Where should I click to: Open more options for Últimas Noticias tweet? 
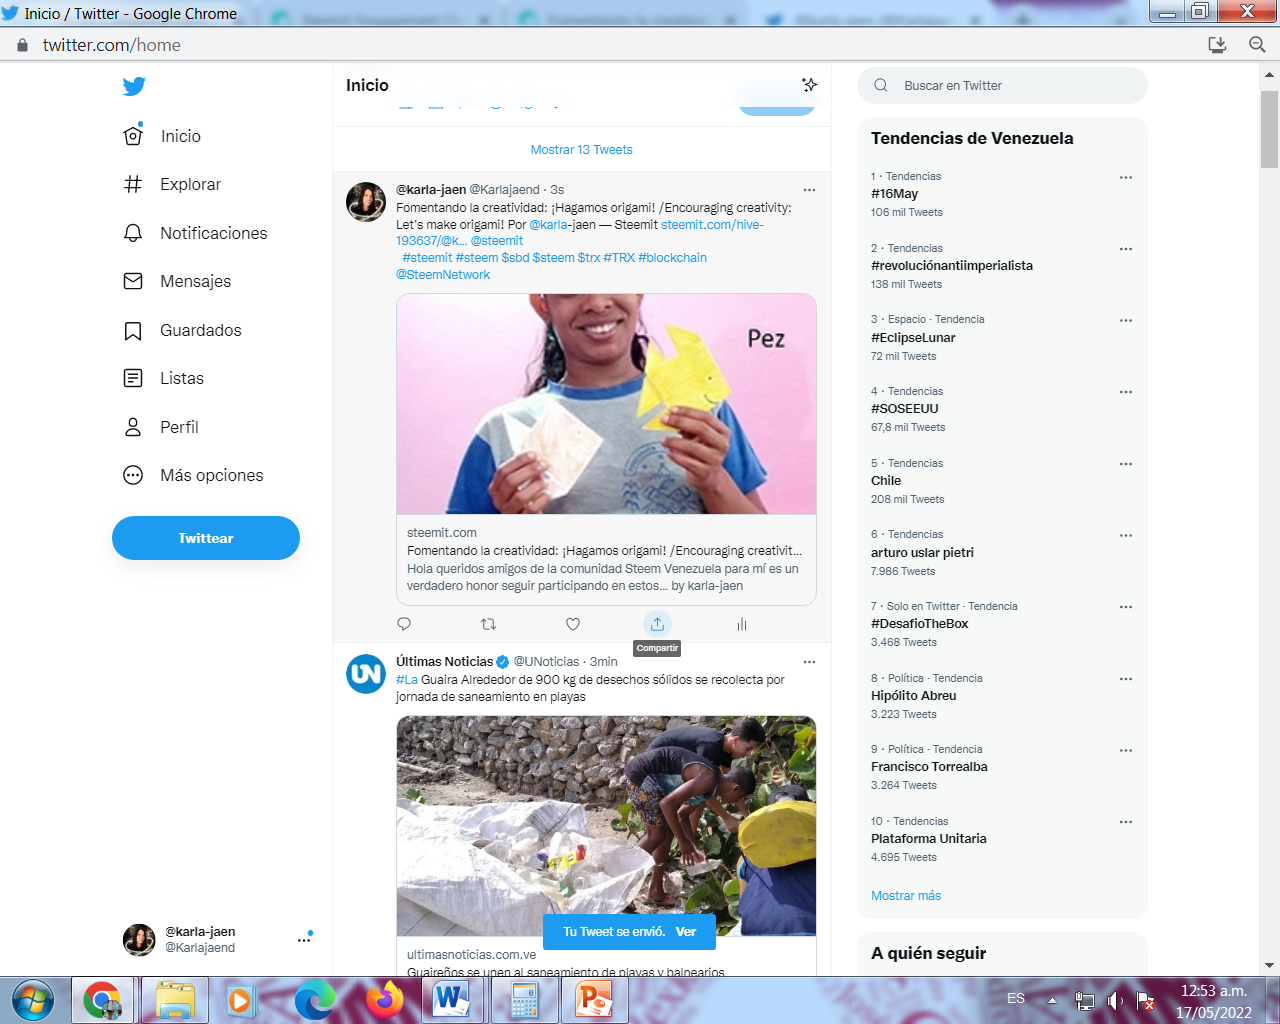pyautogui.click(x=809, y=662)
